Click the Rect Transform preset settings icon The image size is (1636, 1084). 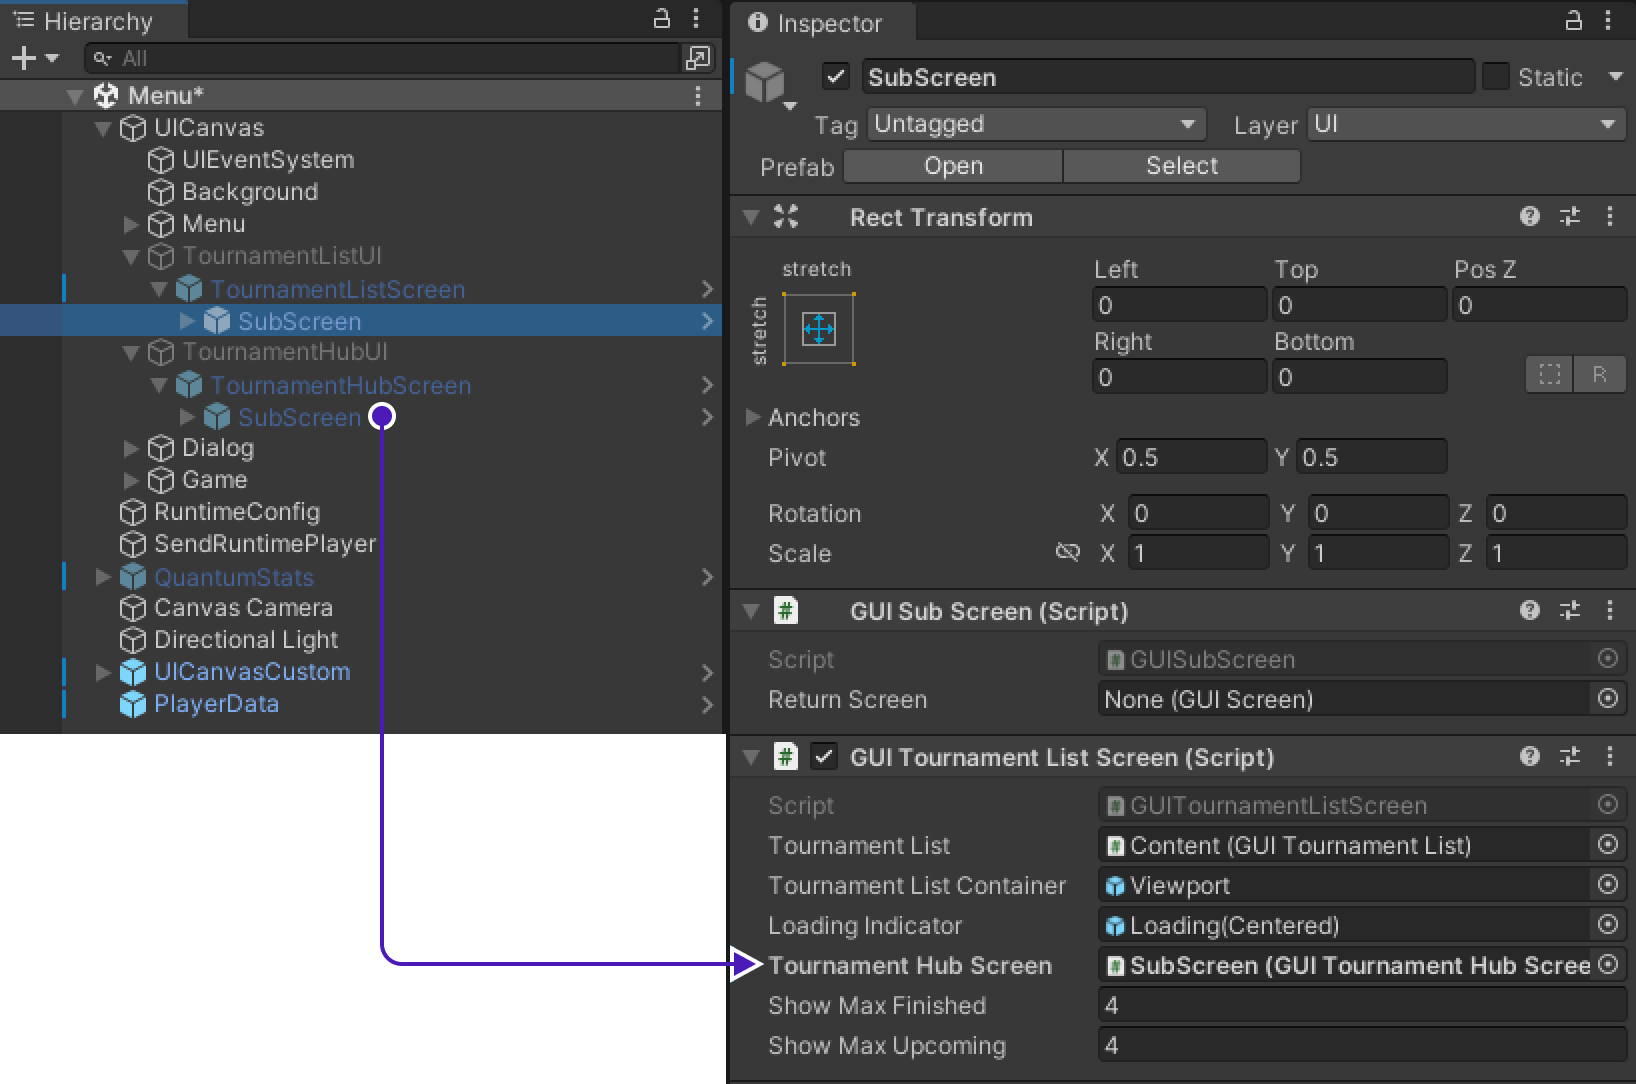(x=1570, y=217)
